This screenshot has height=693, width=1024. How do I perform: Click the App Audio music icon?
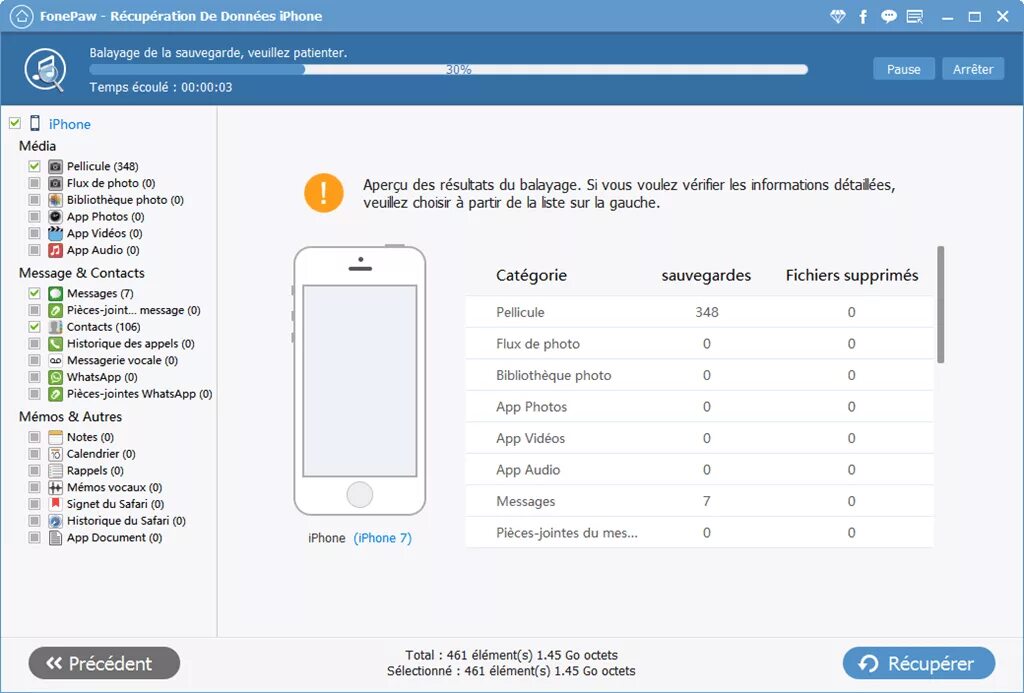click(x=56, y=250)
